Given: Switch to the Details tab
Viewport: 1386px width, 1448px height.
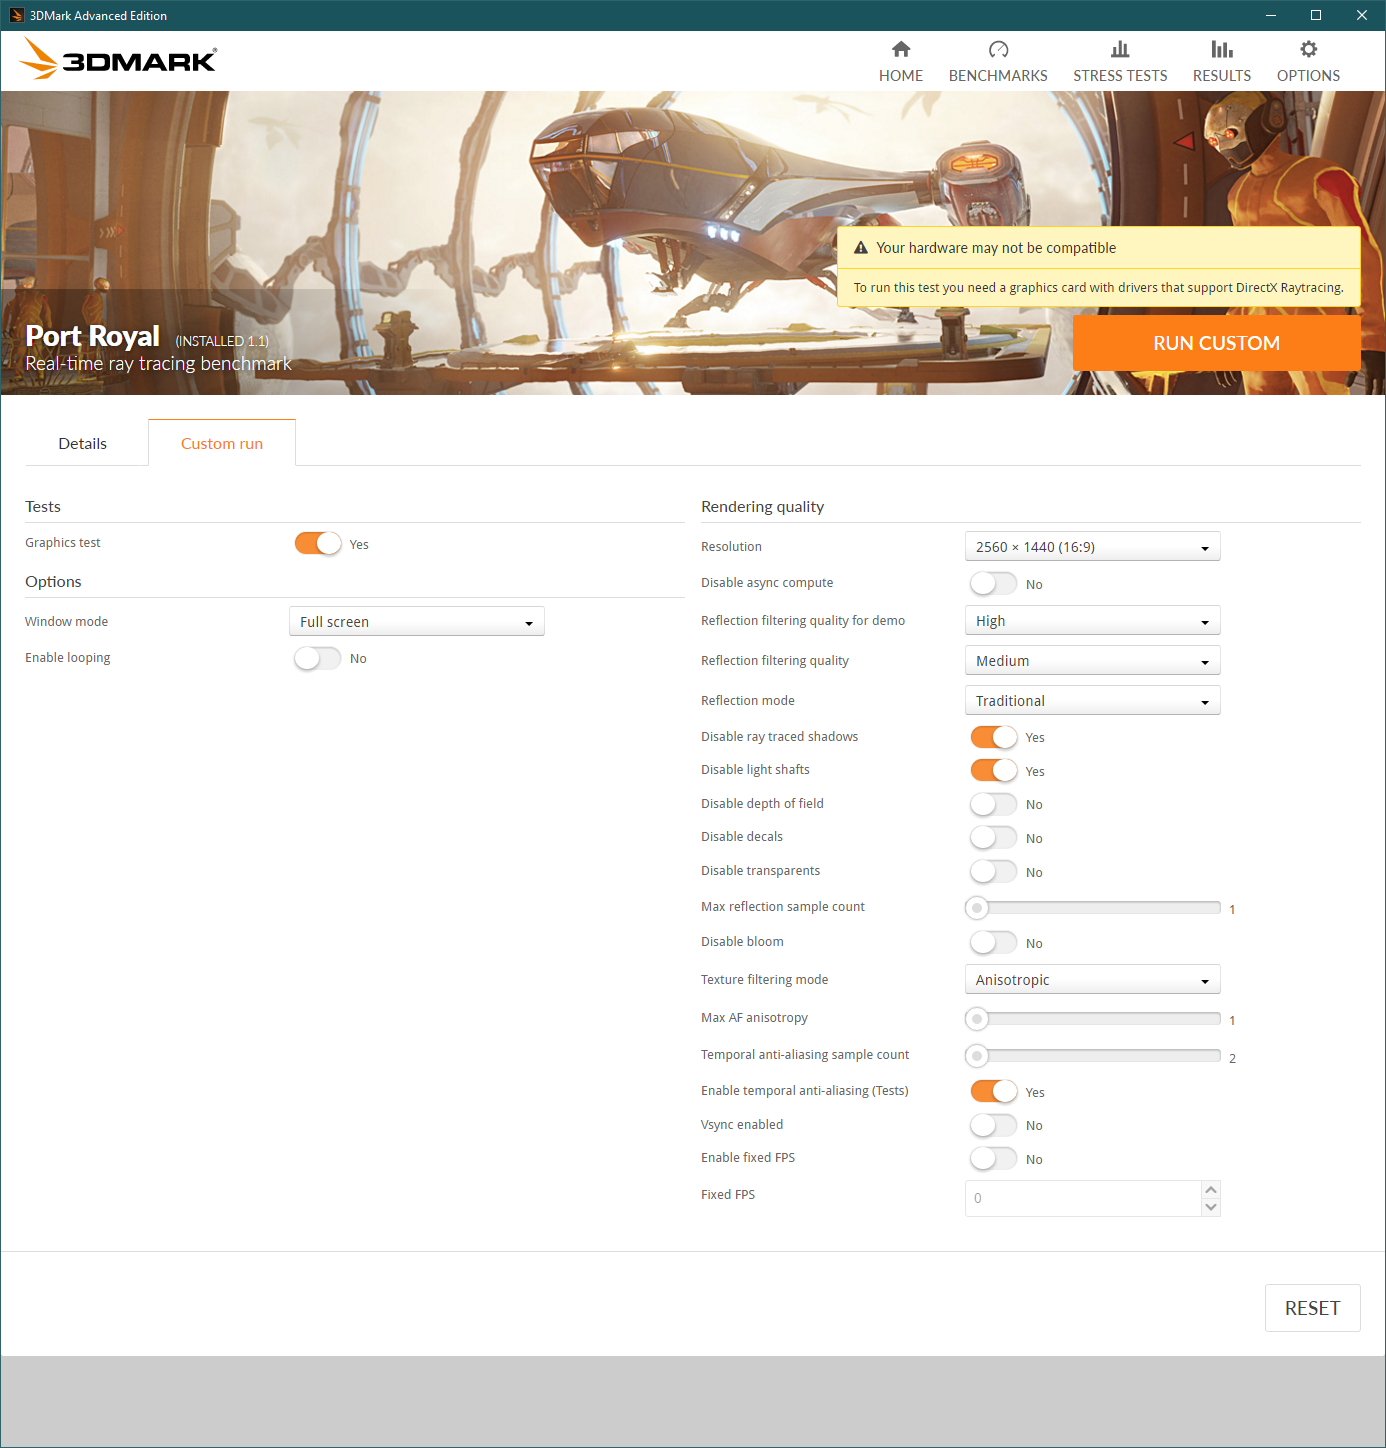Looking at the screenshot, I should point(82,443).
